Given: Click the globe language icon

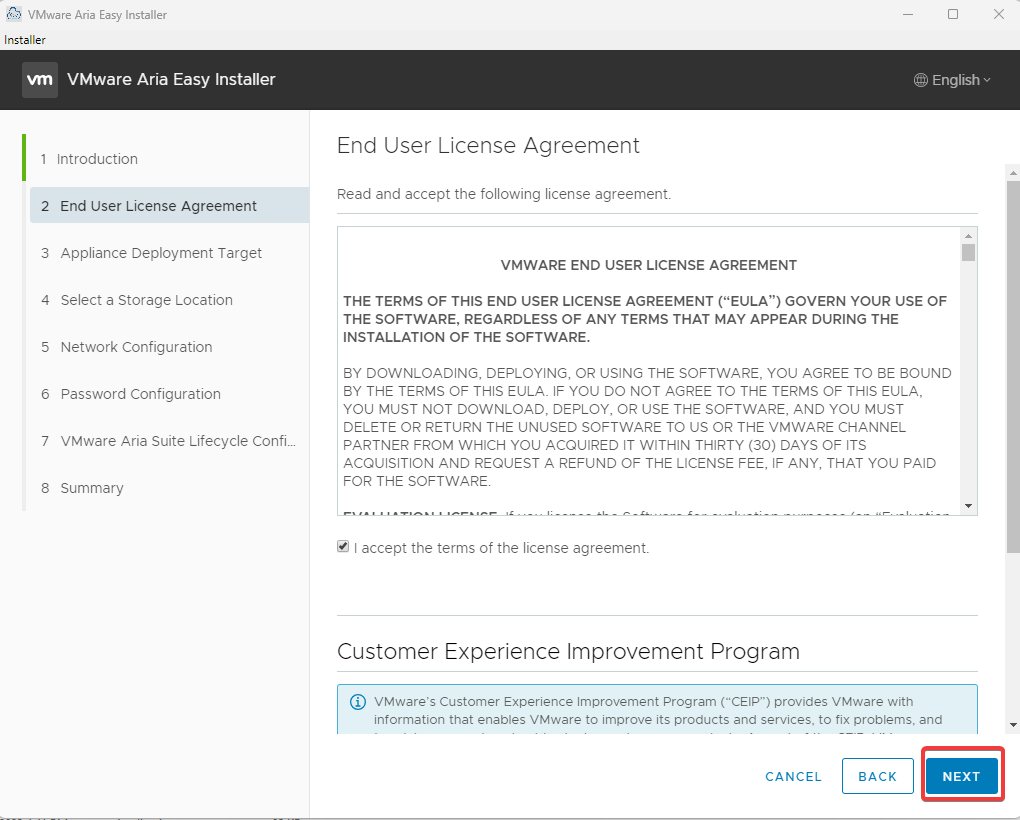Looking at the screenshot, I should click(x=920, y=80).
